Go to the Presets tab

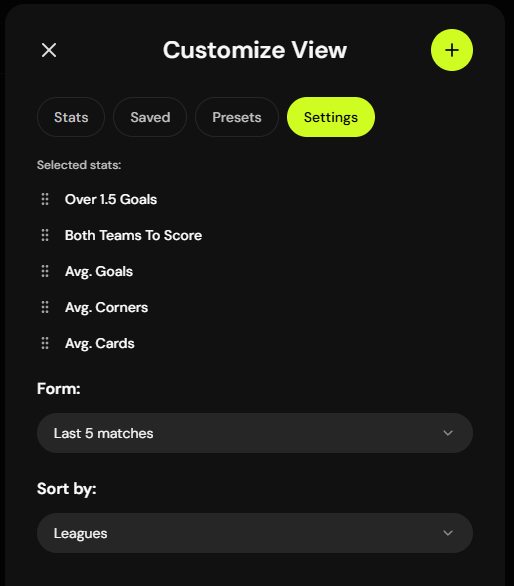point(237,117)
